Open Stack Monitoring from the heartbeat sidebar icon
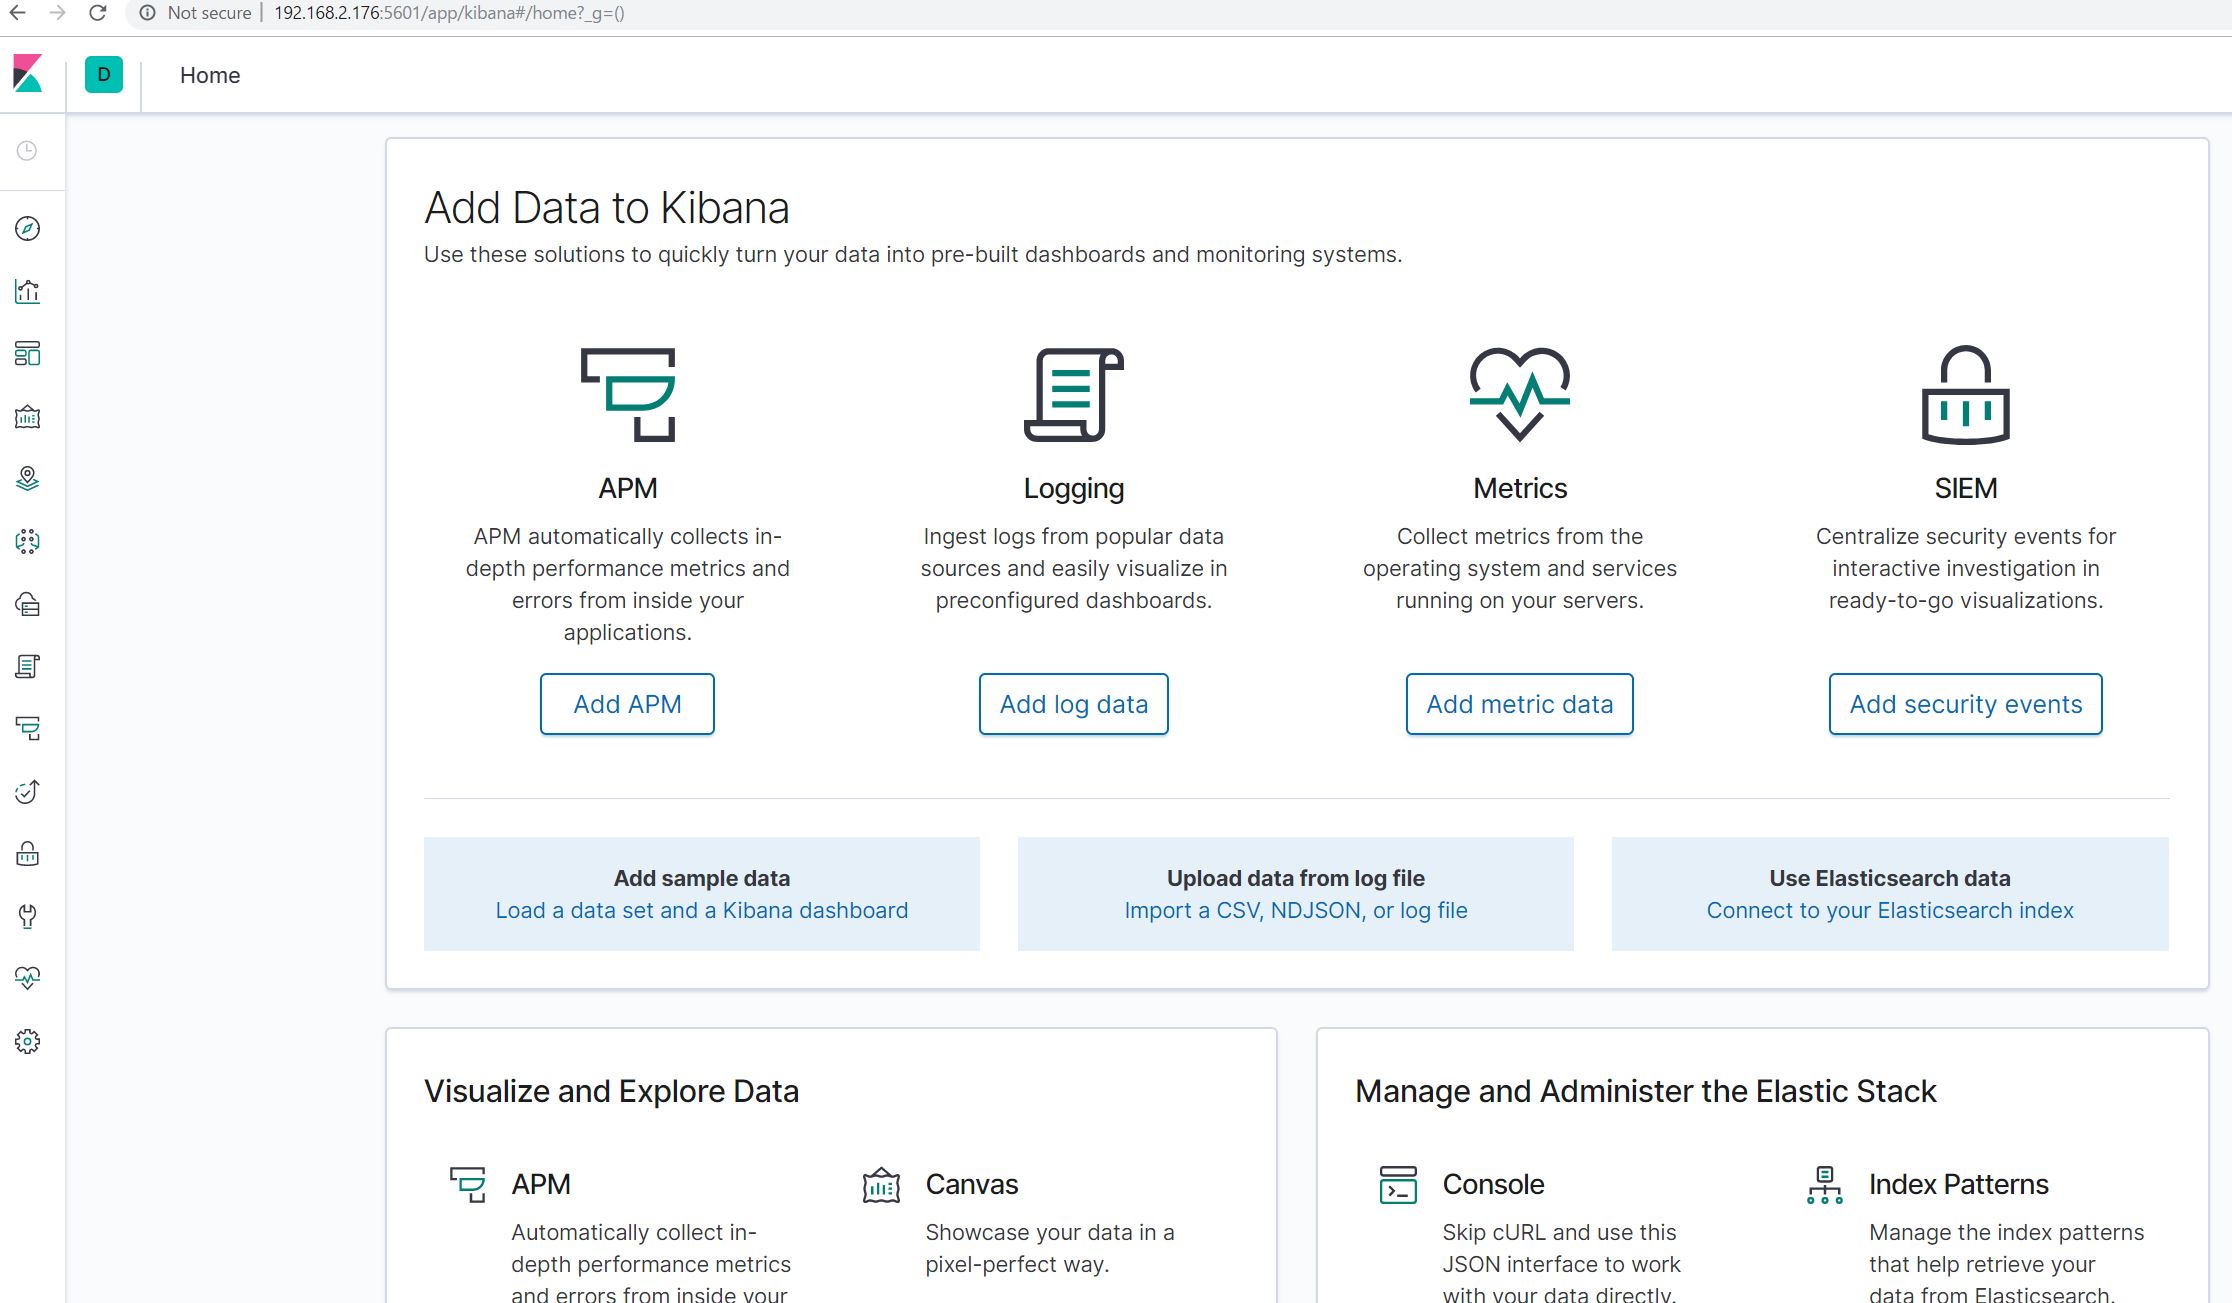Viewport: 2232px width, 1303px height. click(28, 978)
